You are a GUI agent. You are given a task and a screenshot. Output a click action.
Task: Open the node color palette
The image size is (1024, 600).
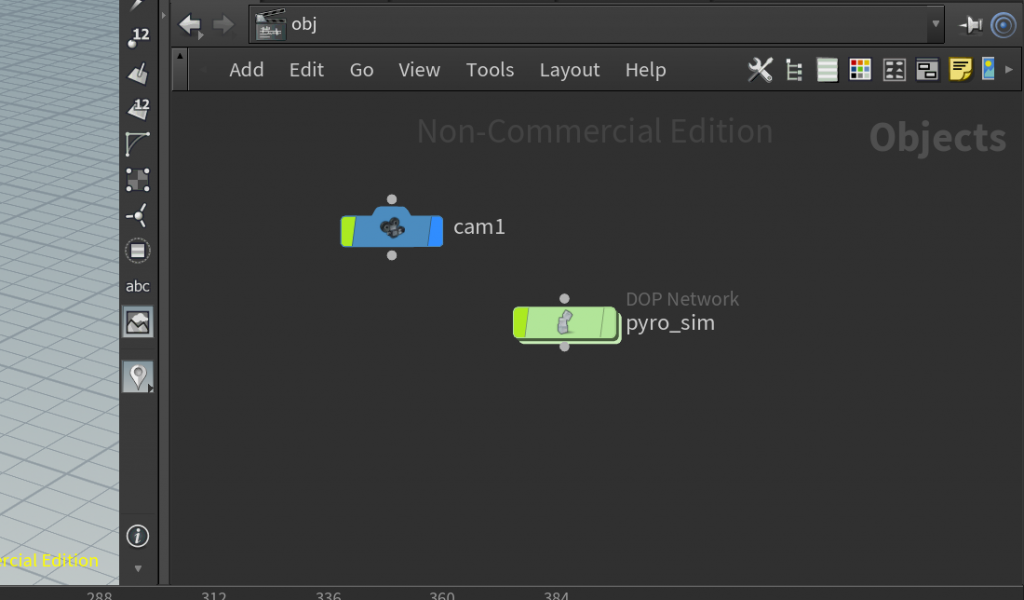pos(860,69)
